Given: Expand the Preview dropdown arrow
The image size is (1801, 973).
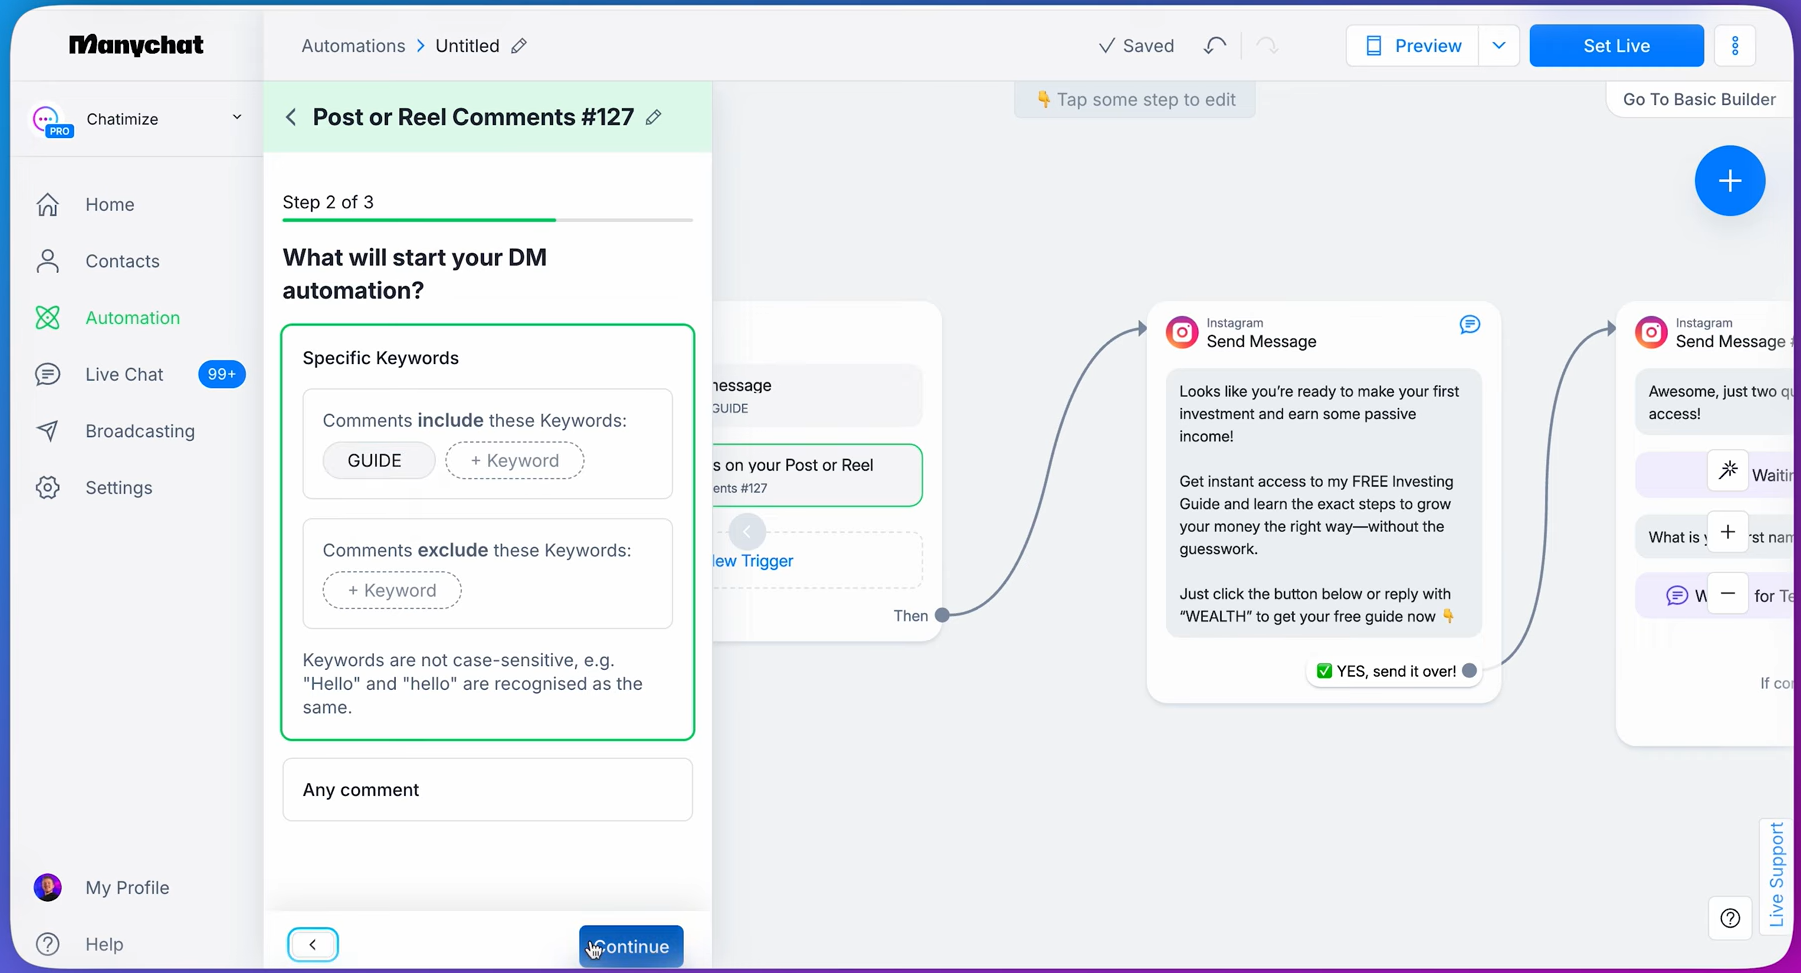Looking at the screenshot, I should (x=1498, y=46).
